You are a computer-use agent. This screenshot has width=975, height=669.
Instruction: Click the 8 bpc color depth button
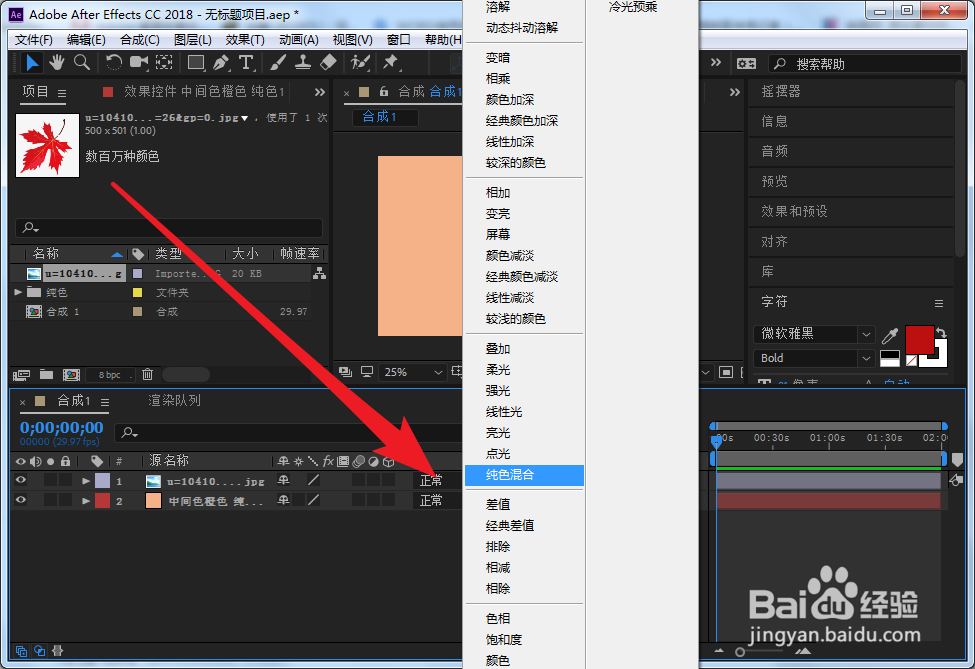110,375
